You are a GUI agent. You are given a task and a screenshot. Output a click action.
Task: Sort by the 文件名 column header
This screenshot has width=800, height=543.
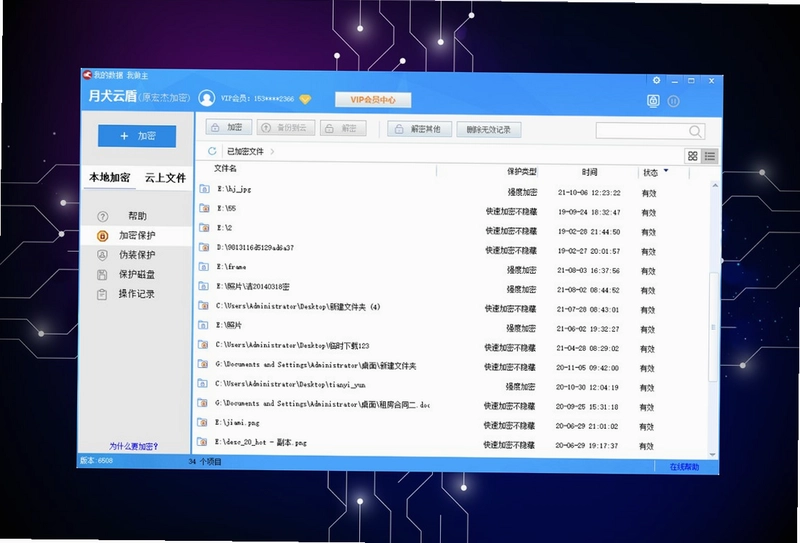point(225,168)
